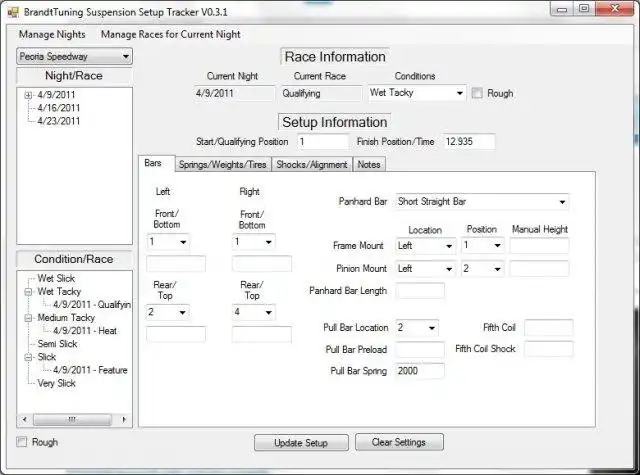This screenshot has width=640, height=475.
Task: Click the Frame Mount Manual Height field
Action: 539,246
